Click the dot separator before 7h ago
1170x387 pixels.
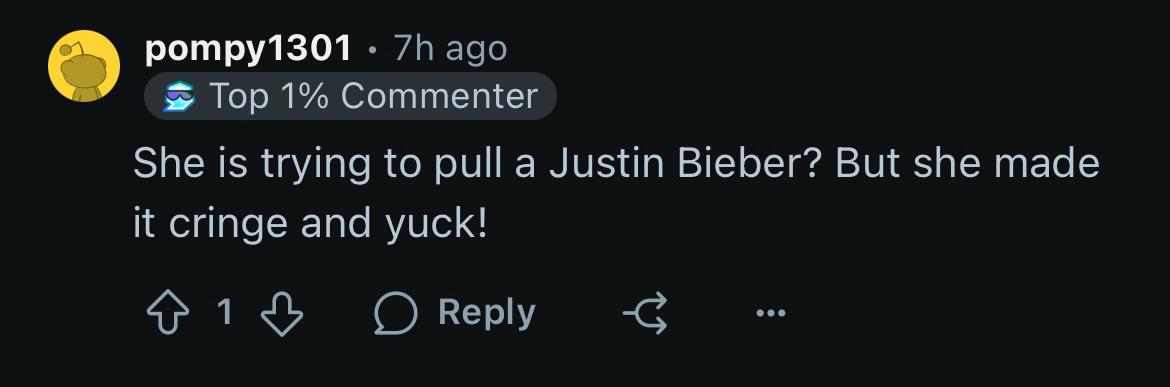click(x=372, y=51)
